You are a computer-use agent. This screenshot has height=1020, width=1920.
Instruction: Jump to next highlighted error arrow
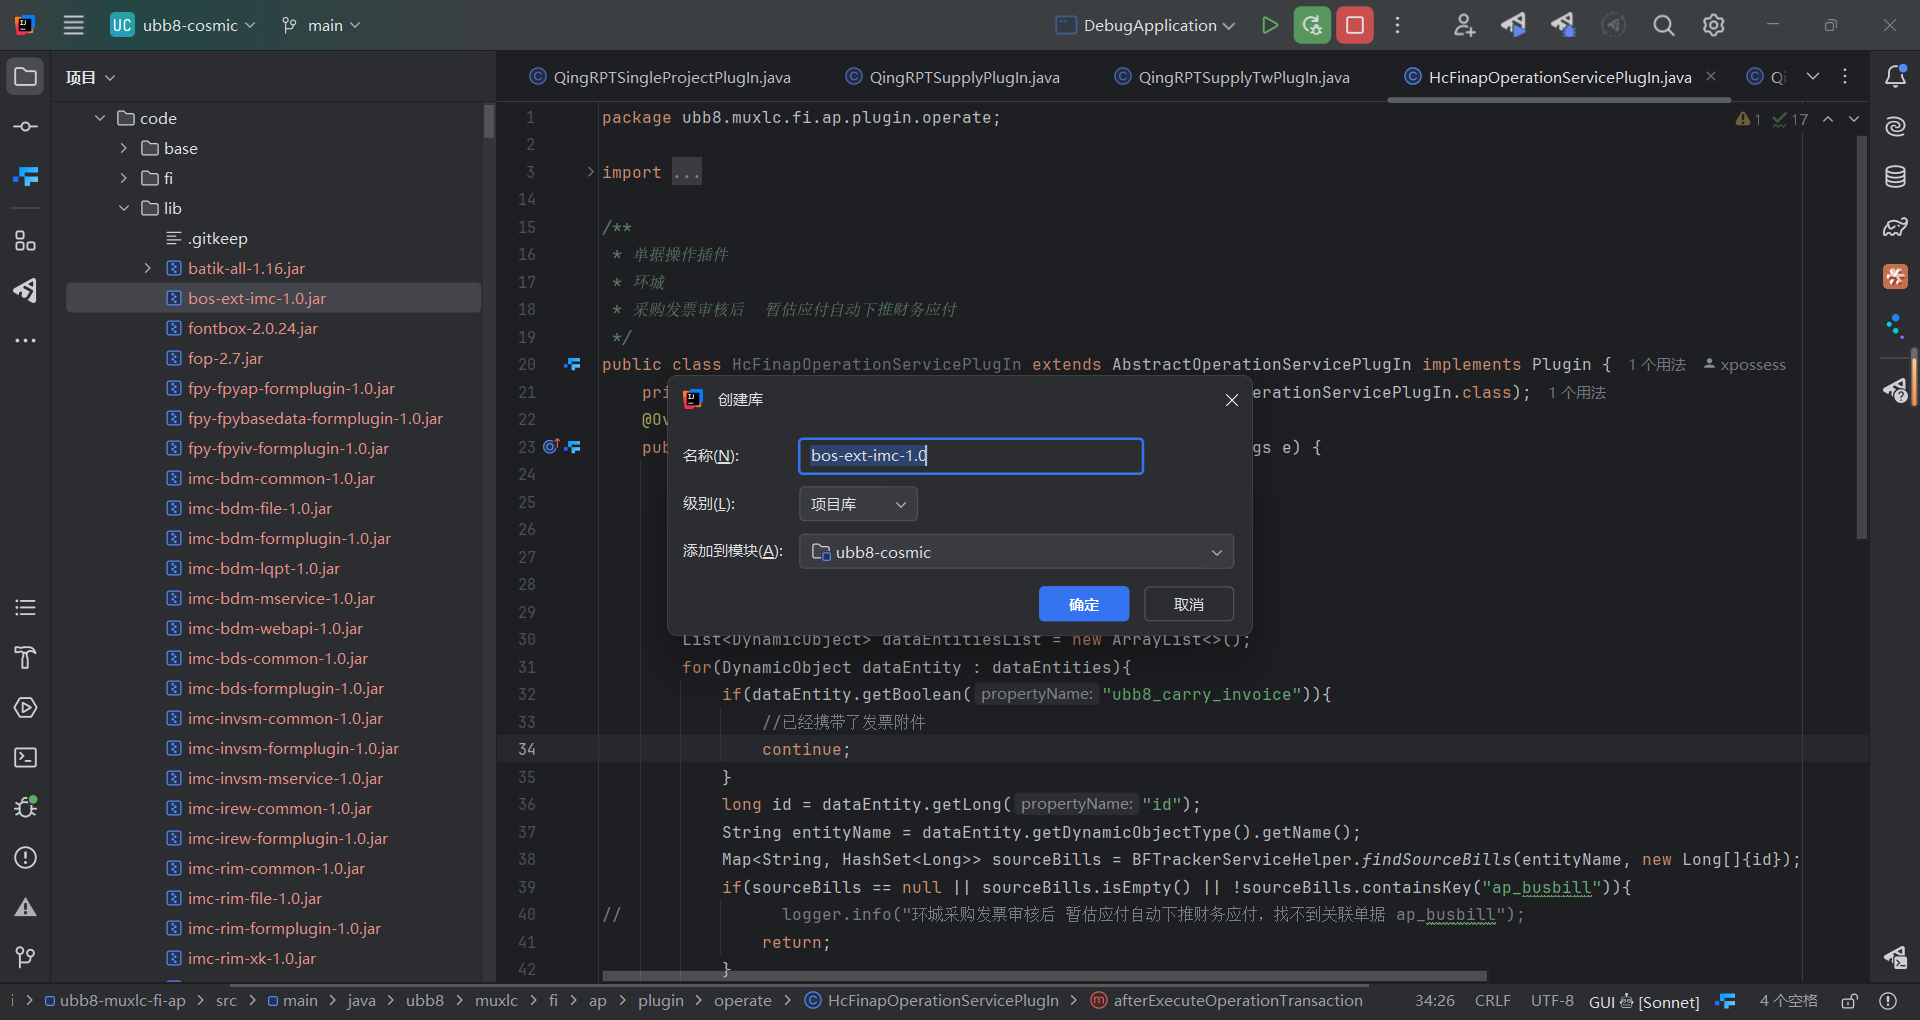pyautogui.click(x=1854, y=119)
